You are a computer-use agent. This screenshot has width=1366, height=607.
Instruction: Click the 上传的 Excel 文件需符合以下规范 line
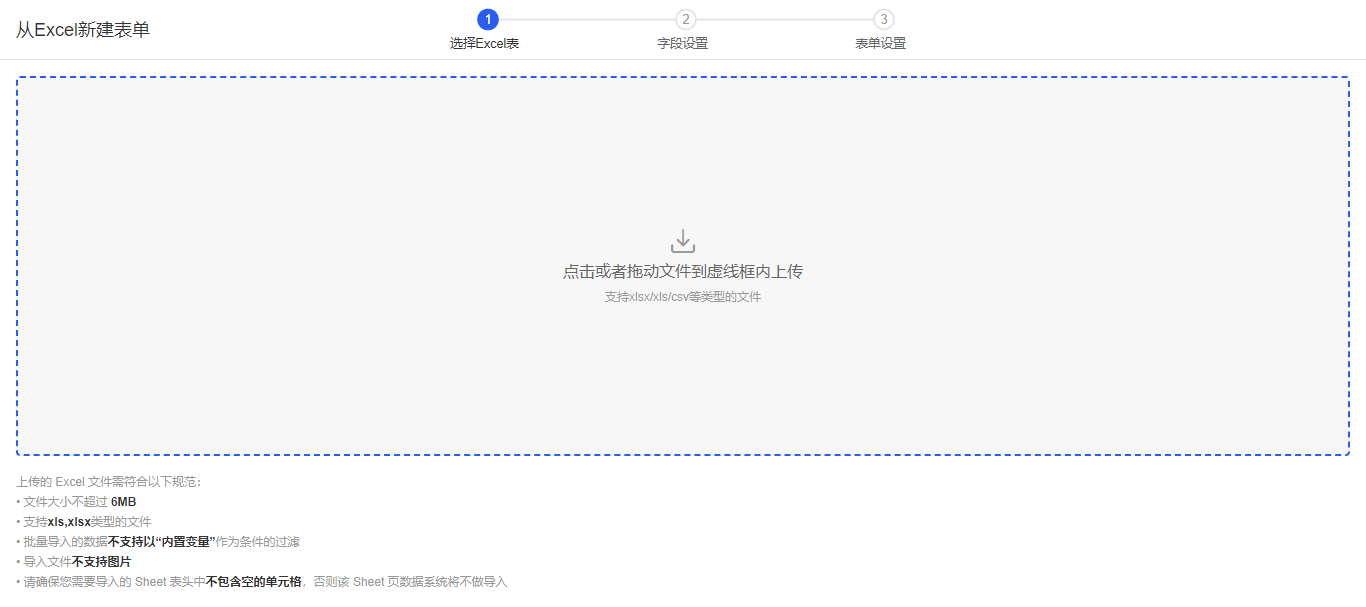coord(109,482)
